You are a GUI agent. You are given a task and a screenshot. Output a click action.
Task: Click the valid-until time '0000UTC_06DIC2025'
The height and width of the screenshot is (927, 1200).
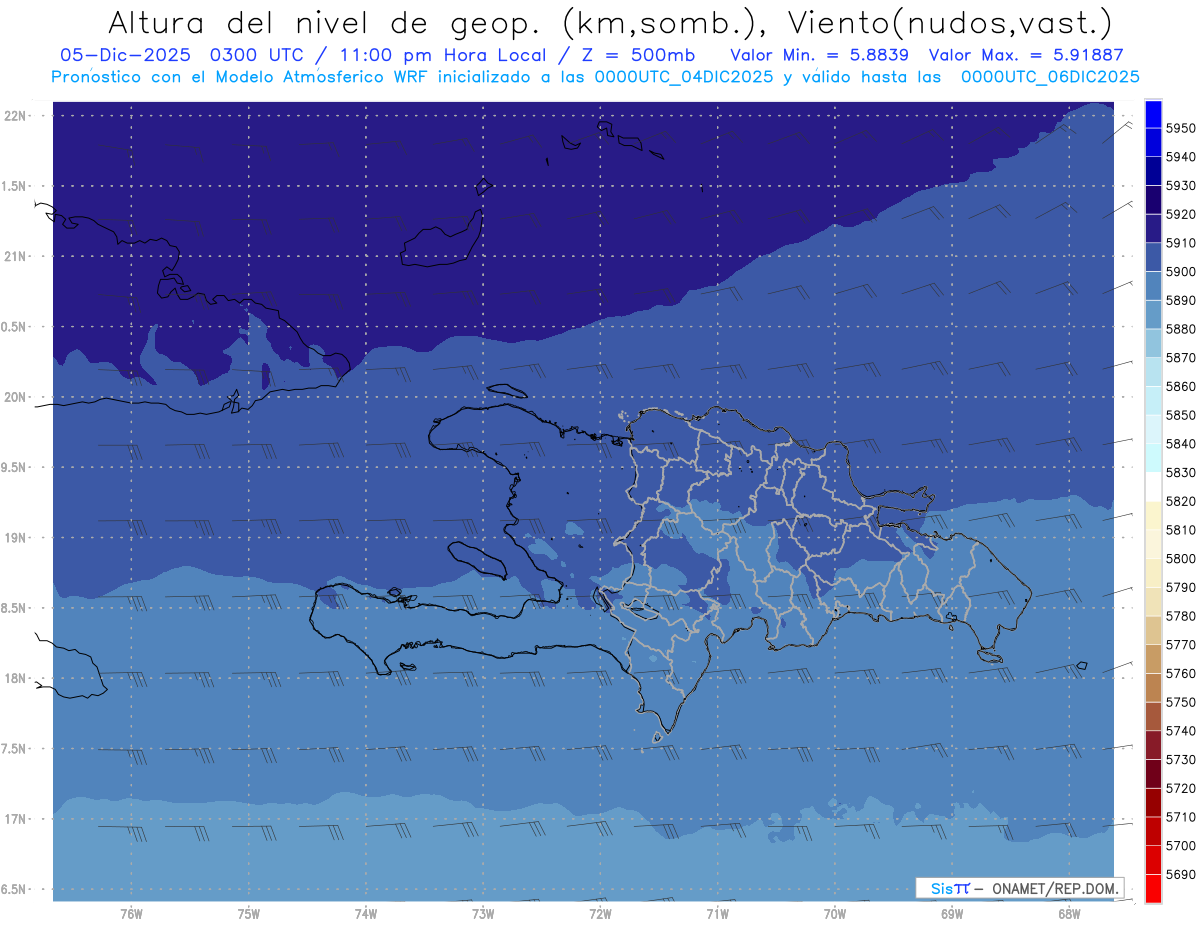tap(1049, 77)
